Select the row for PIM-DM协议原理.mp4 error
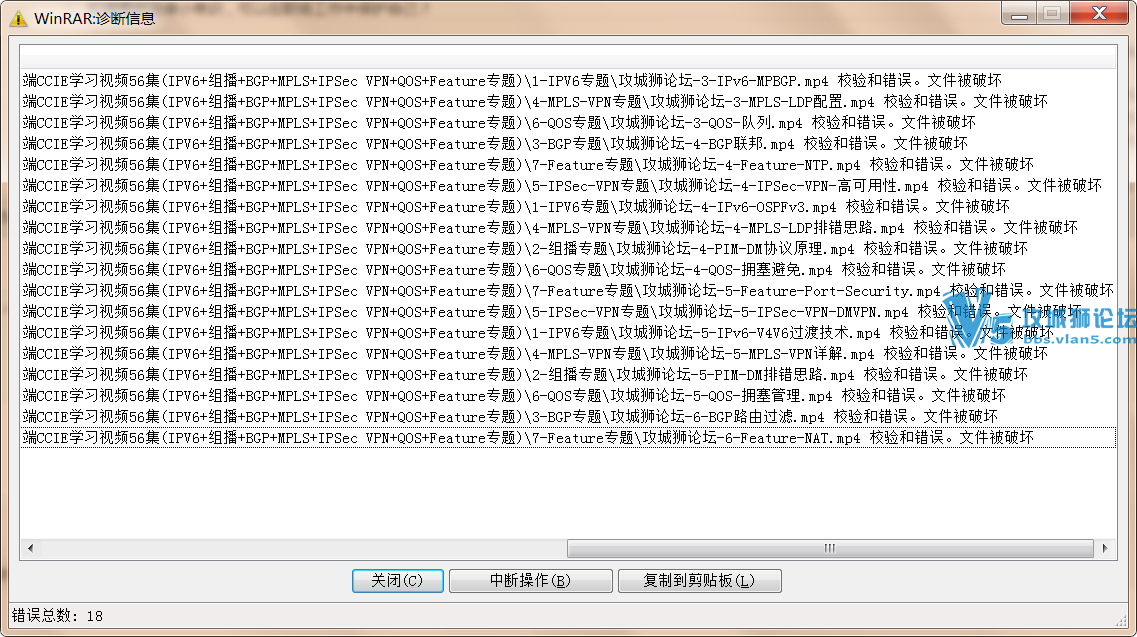The width and height of the screenshot is (1137, 637). click(568, 249)
